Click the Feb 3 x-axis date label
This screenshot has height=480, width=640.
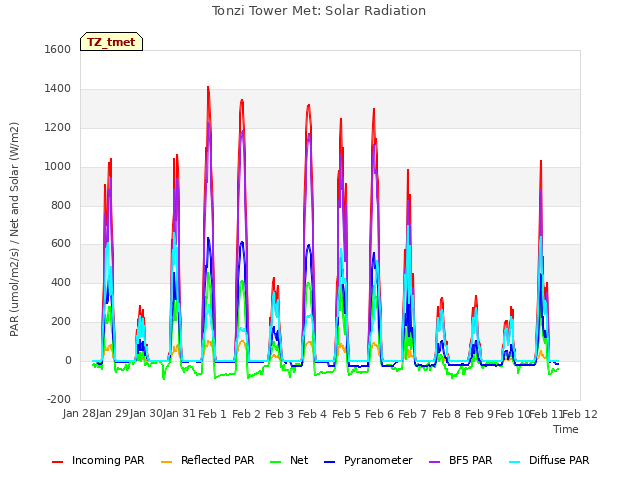tap(279, 414)
